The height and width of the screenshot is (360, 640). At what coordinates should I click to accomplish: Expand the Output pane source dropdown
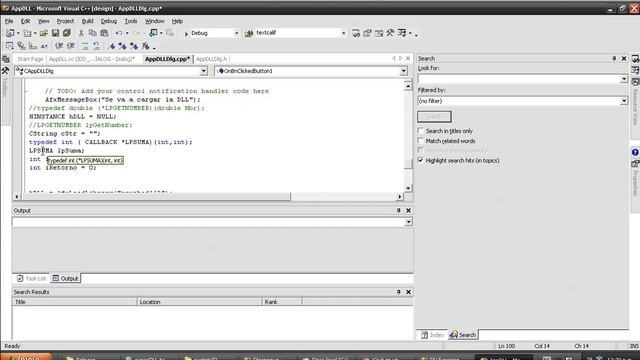(x=408, y=222)
